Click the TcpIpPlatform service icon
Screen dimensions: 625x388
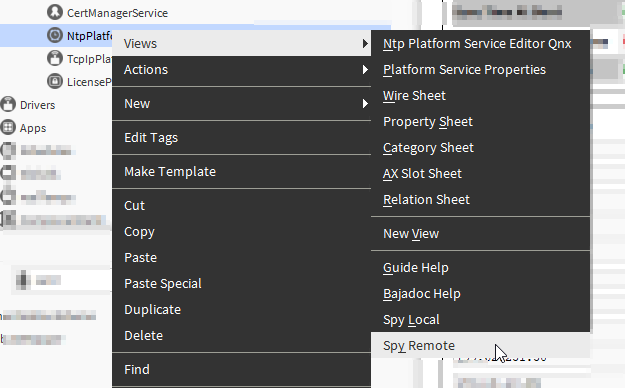[55, 58]
